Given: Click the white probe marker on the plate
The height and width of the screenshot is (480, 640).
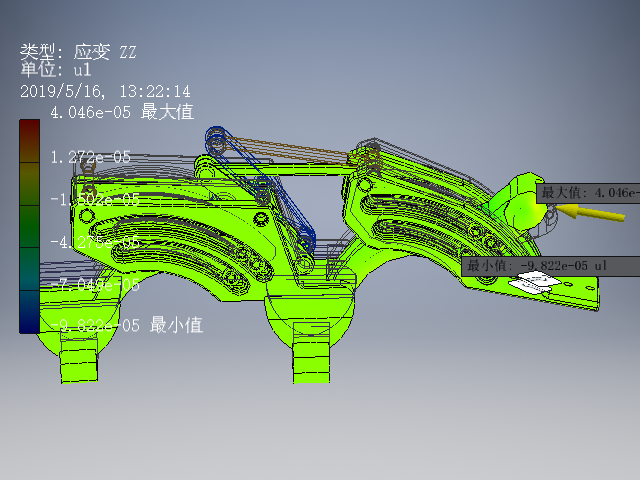Looking at the screenshot, I should coord(534,282).
